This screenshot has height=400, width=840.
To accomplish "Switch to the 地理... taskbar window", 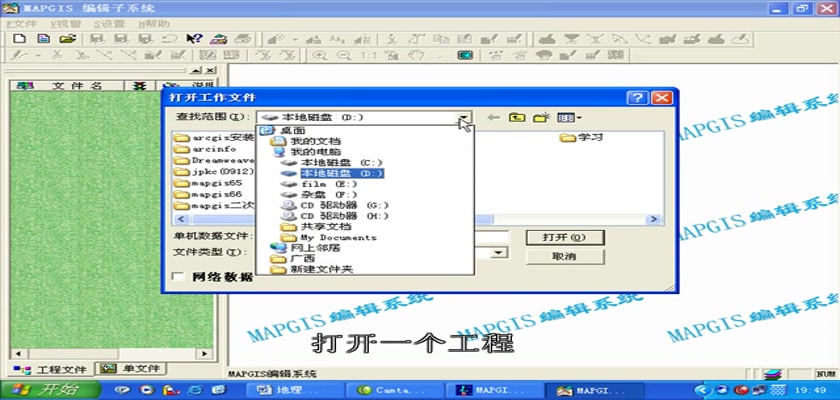I will click(x=297, y=390).
